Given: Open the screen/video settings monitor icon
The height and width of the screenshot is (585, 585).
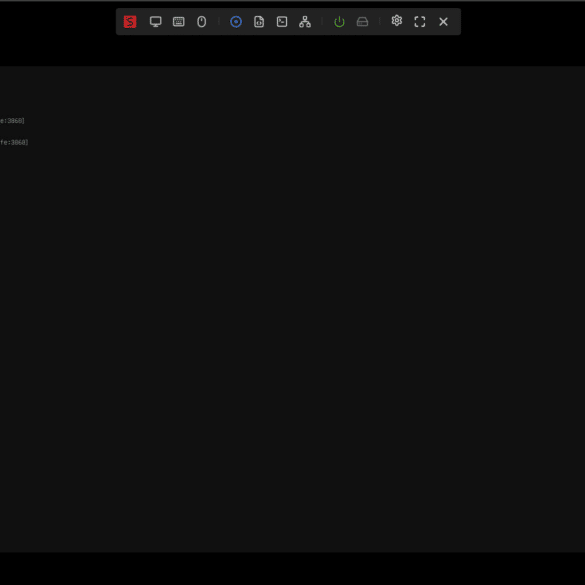Looking at the screenshot, I should click(x=156, y=22).
